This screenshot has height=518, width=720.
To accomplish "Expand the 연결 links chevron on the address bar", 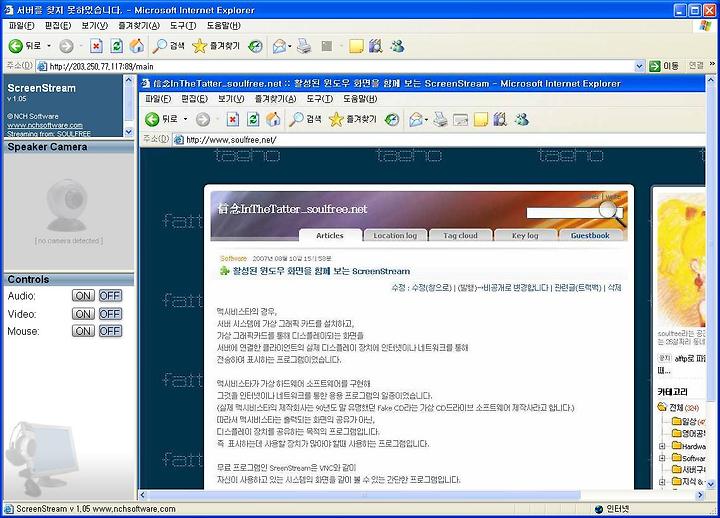I will [712, 64].
